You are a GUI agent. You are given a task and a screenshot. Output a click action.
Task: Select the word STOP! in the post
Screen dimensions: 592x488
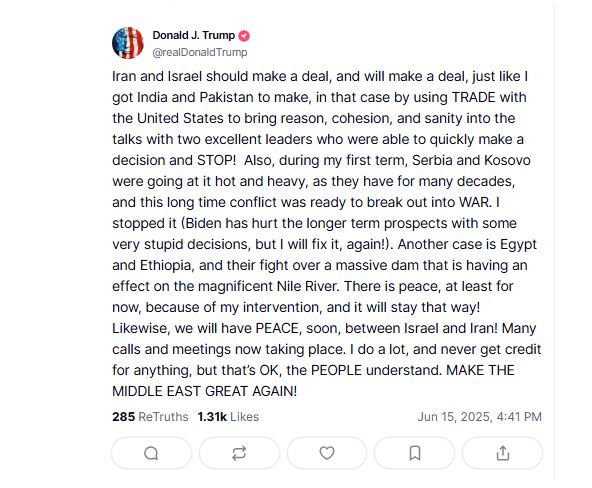pyautogui.click(x=216, y=160)
